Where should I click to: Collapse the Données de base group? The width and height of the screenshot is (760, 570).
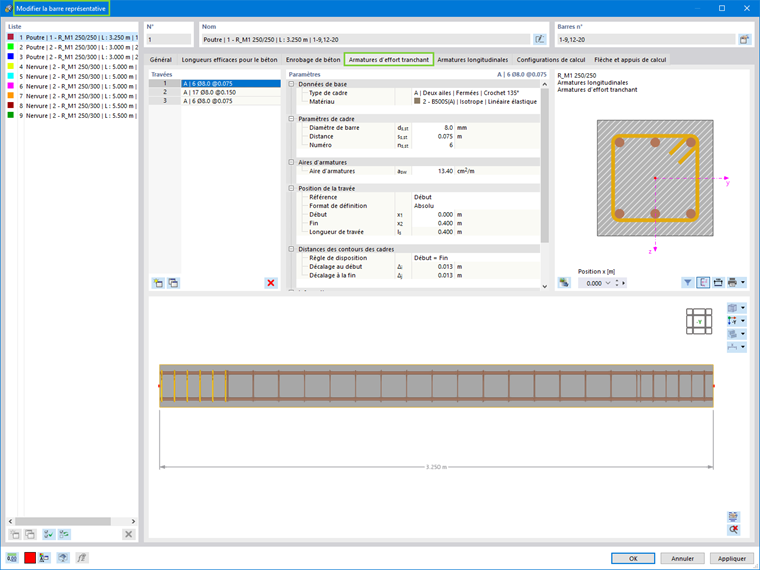291,84
